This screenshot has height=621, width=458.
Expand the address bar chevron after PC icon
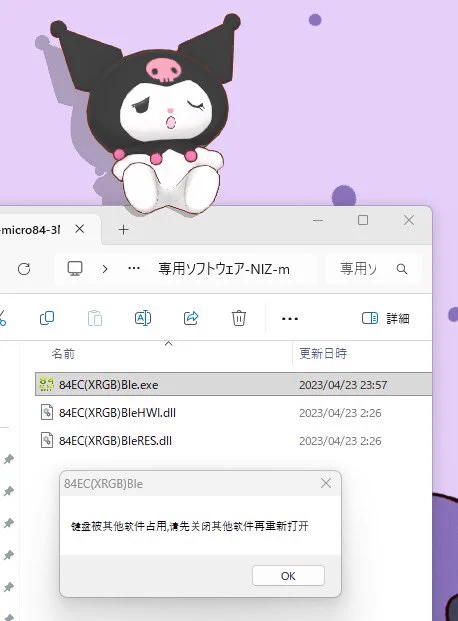[x=105, y=269]
